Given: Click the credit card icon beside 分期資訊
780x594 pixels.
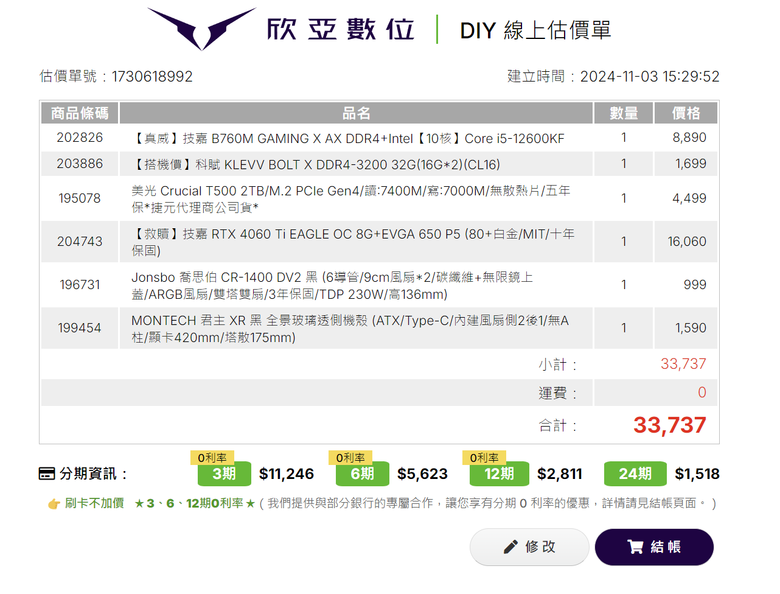Looking at the screenshot, I should pos(47,474).
